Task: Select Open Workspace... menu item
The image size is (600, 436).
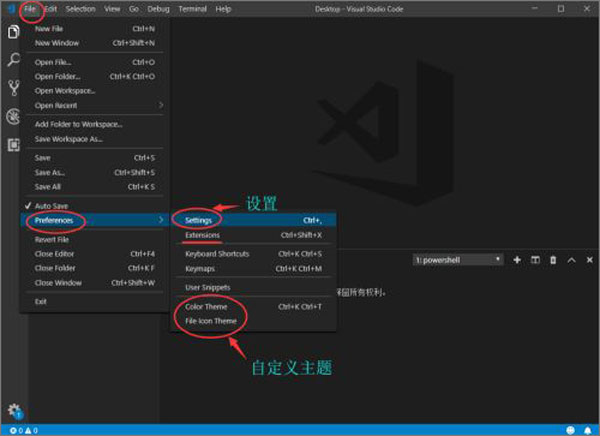Action: (95, 91)
